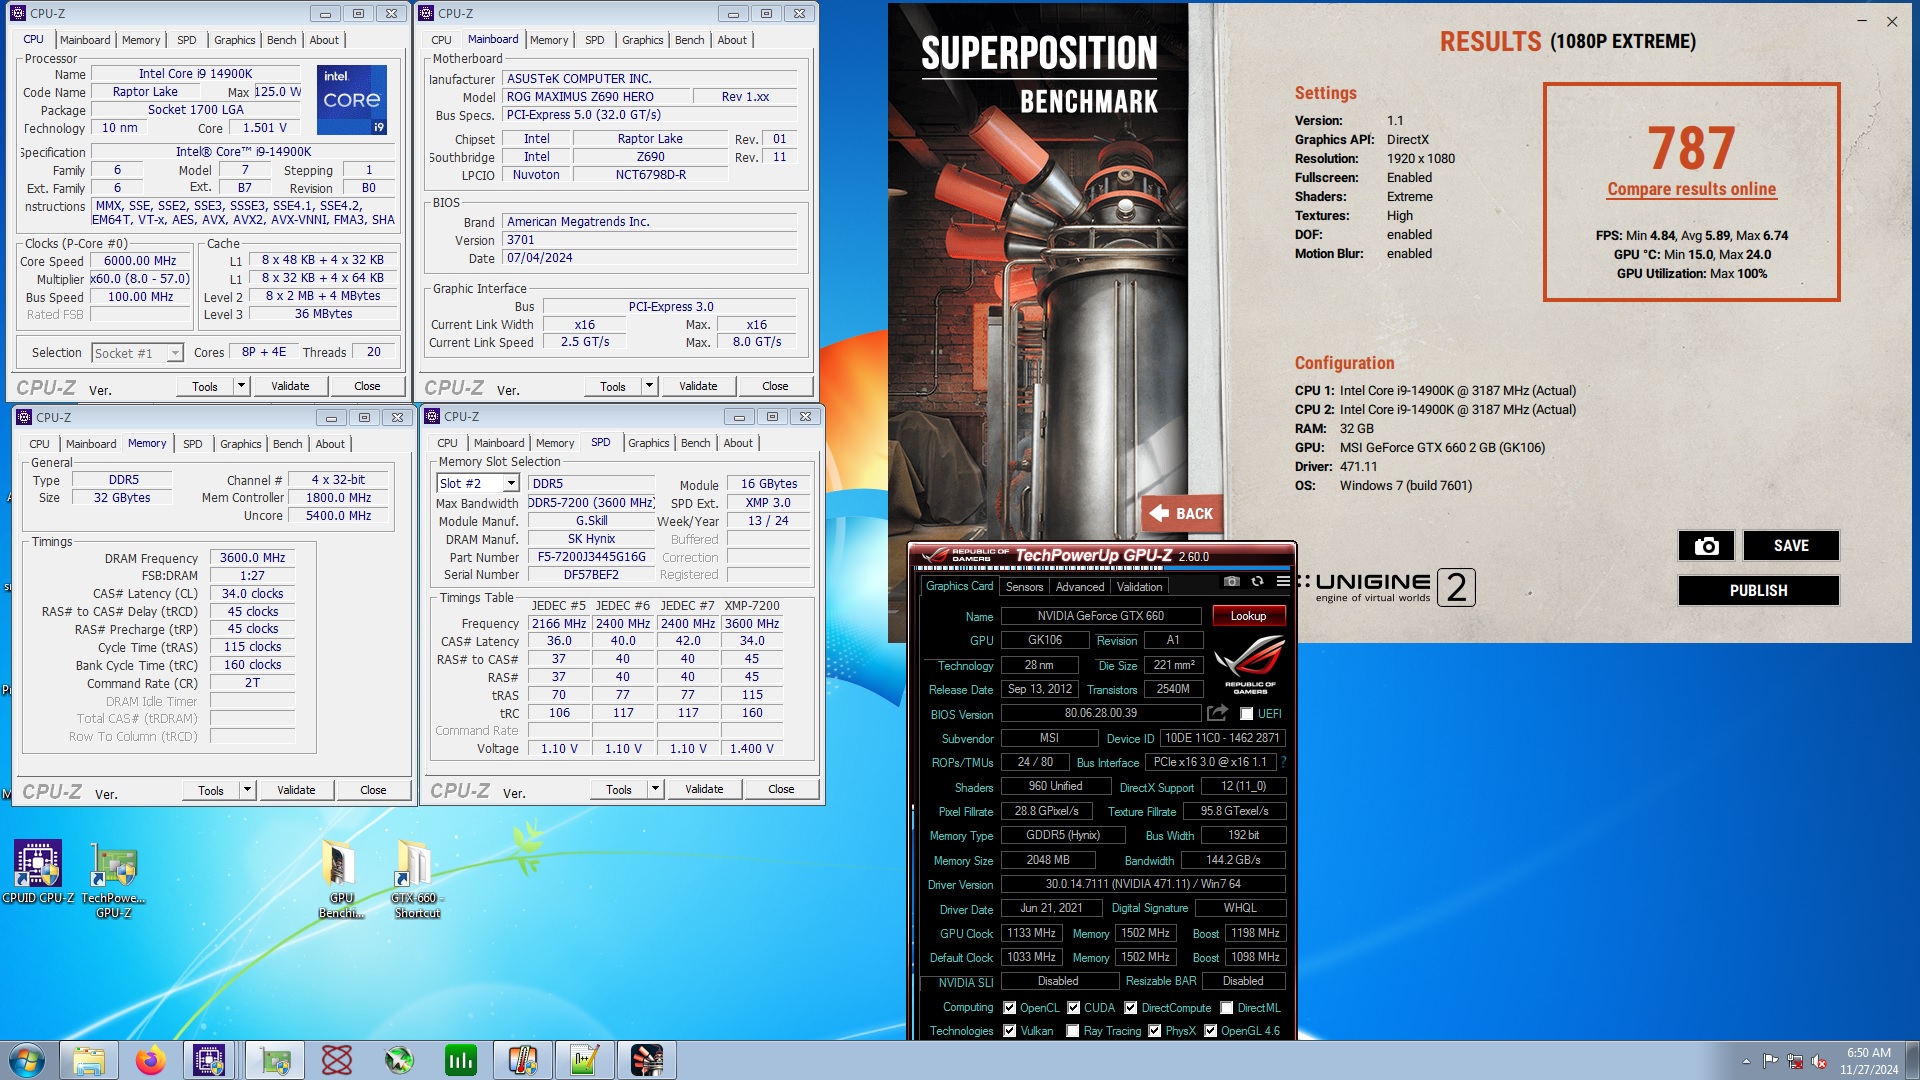Switch to the Advanced tab in GPU-Z
The width and height of the screenshot is (1920, 1080).
click(x=1080, y=587)
